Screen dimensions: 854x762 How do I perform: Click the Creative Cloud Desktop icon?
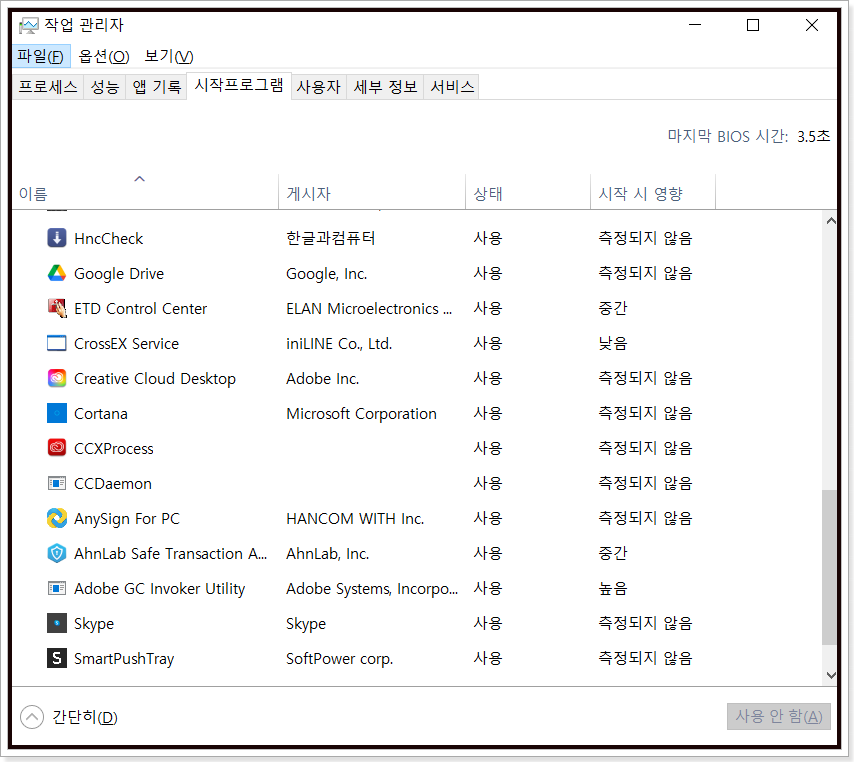click(x=57, y=378)
